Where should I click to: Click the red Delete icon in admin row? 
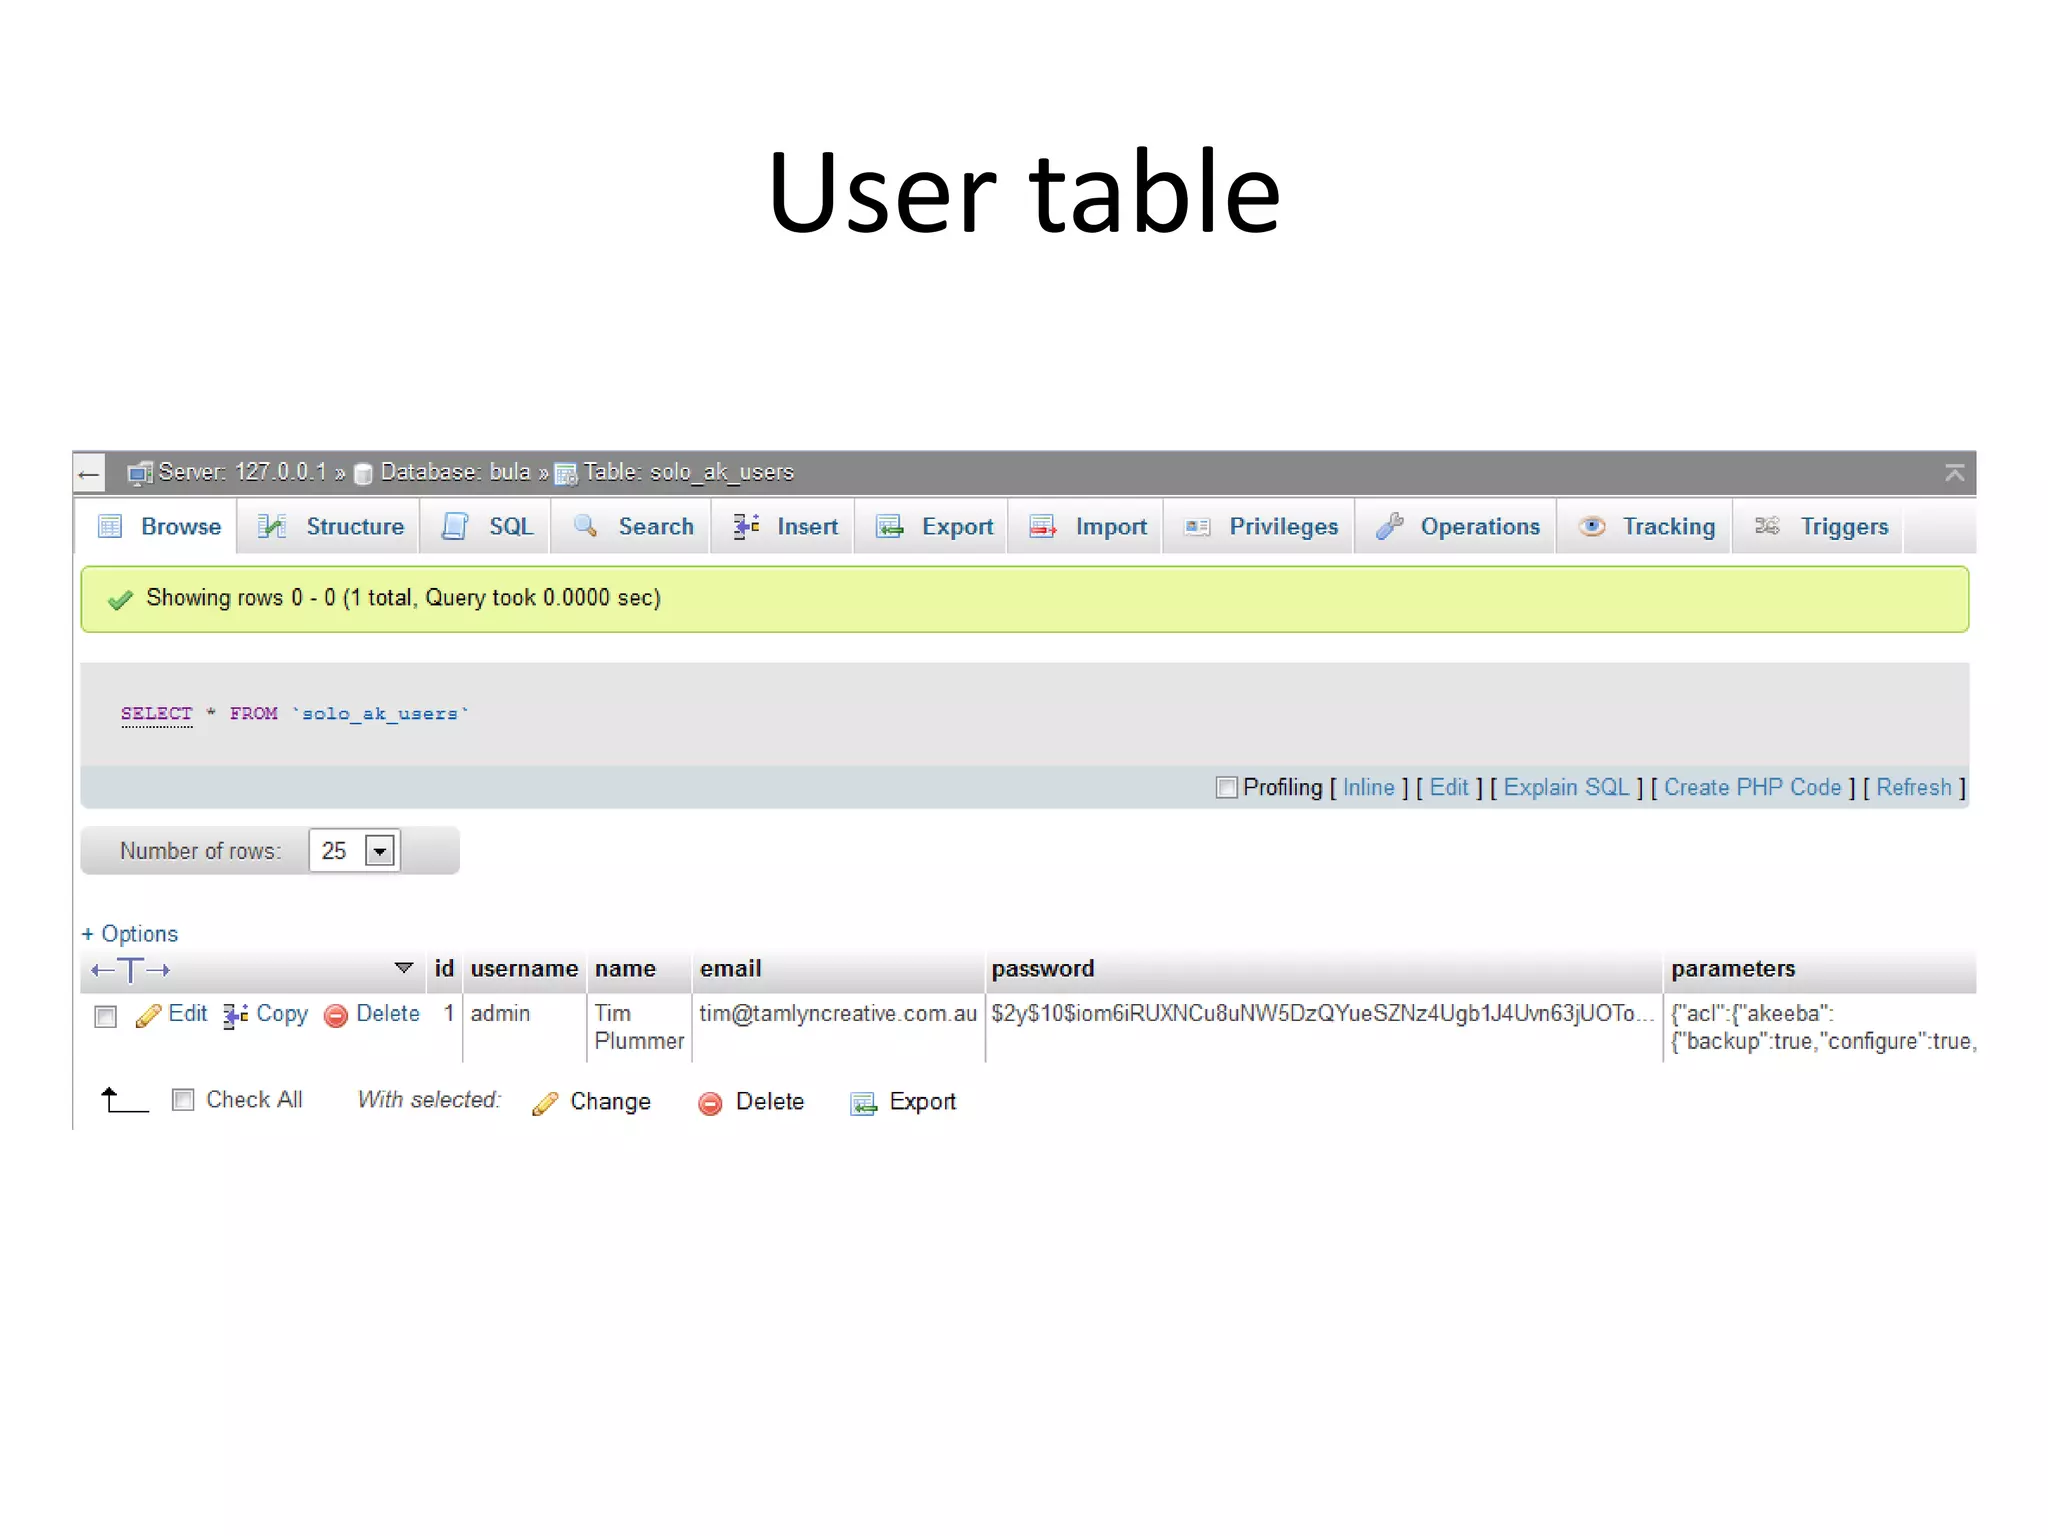[x=336, y=1016]
